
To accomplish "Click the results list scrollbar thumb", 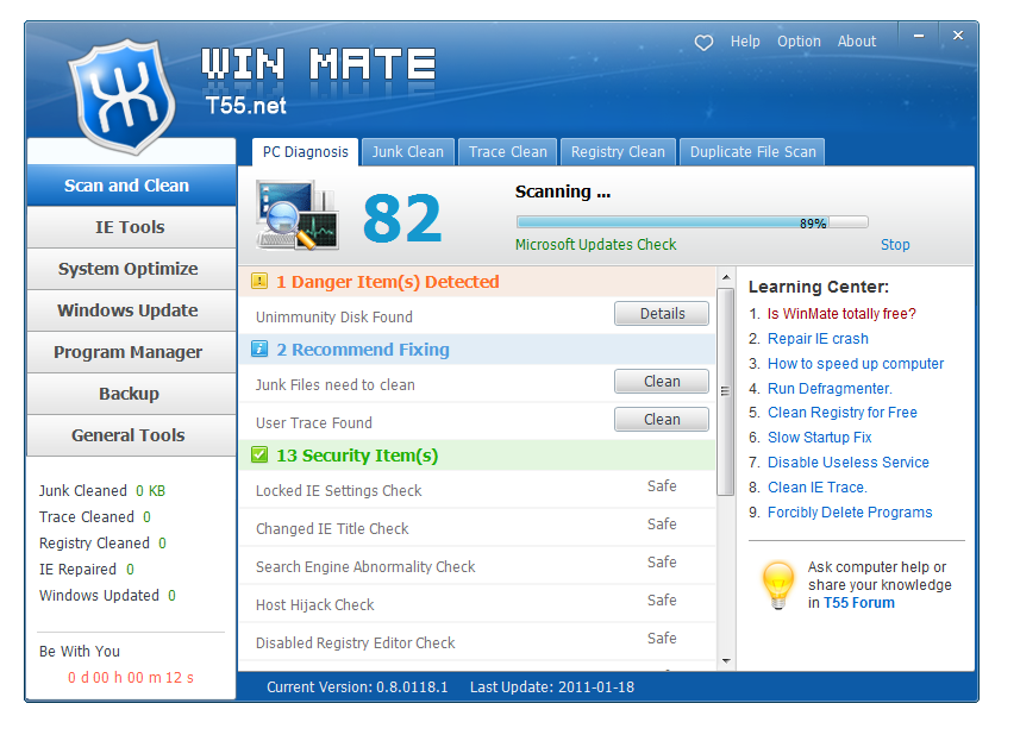I will (x=725, y=391).
